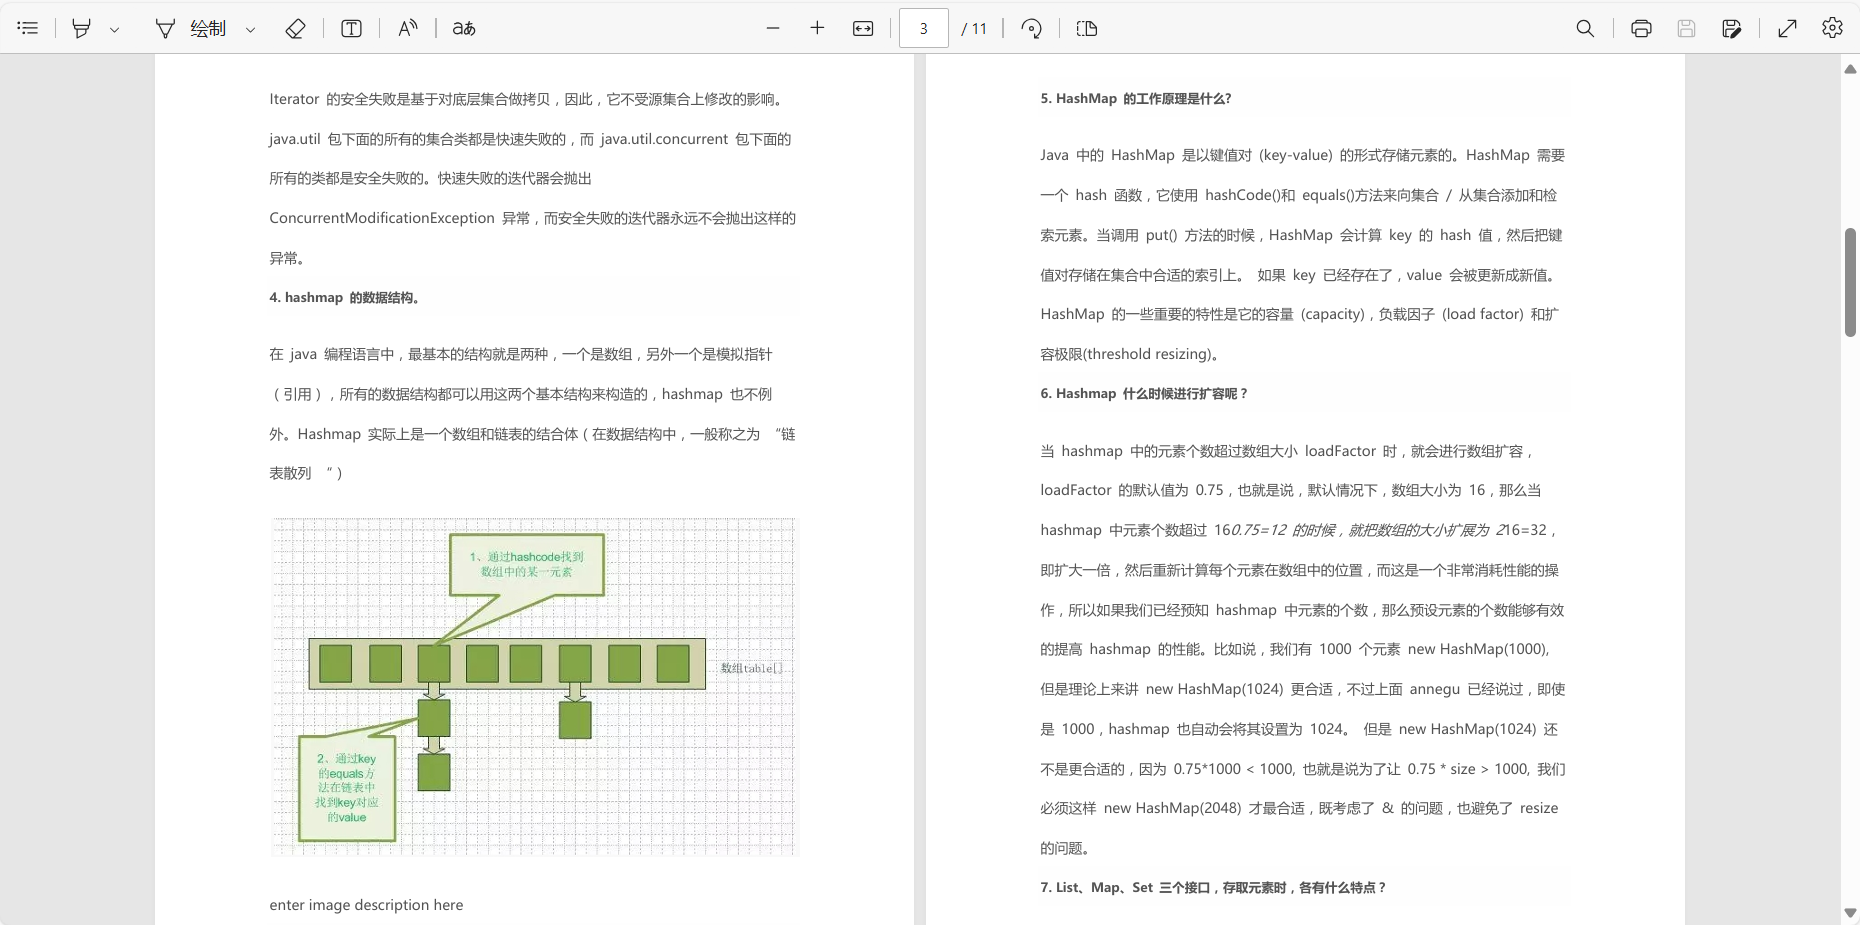Click the text 'ConcurrentModificationException'
Image resolution: width=1860 pixels, height=925 pixels.
click(382, 218)
